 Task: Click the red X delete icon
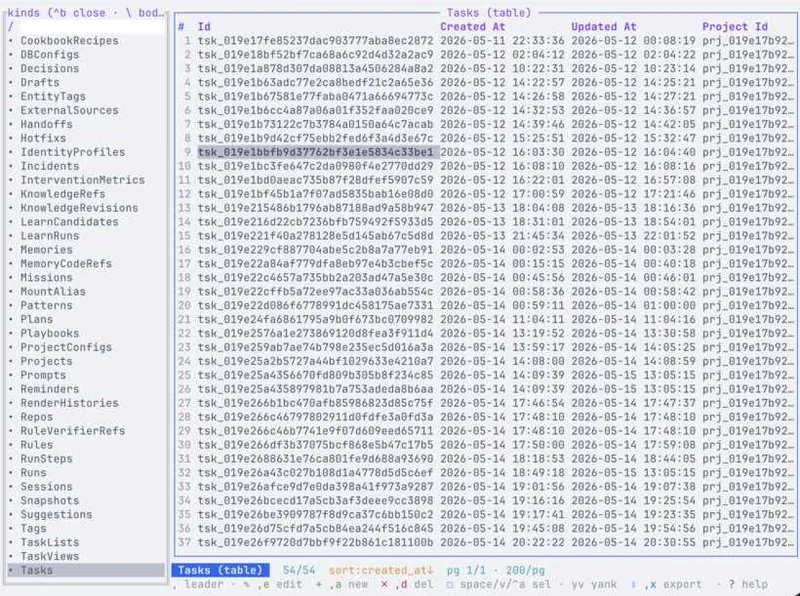coord(385,584)
